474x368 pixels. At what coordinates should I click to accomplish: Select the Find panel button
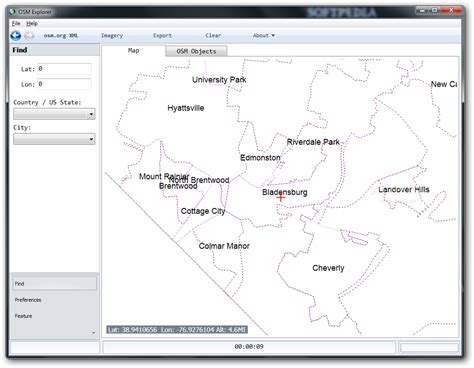point(54,283)
